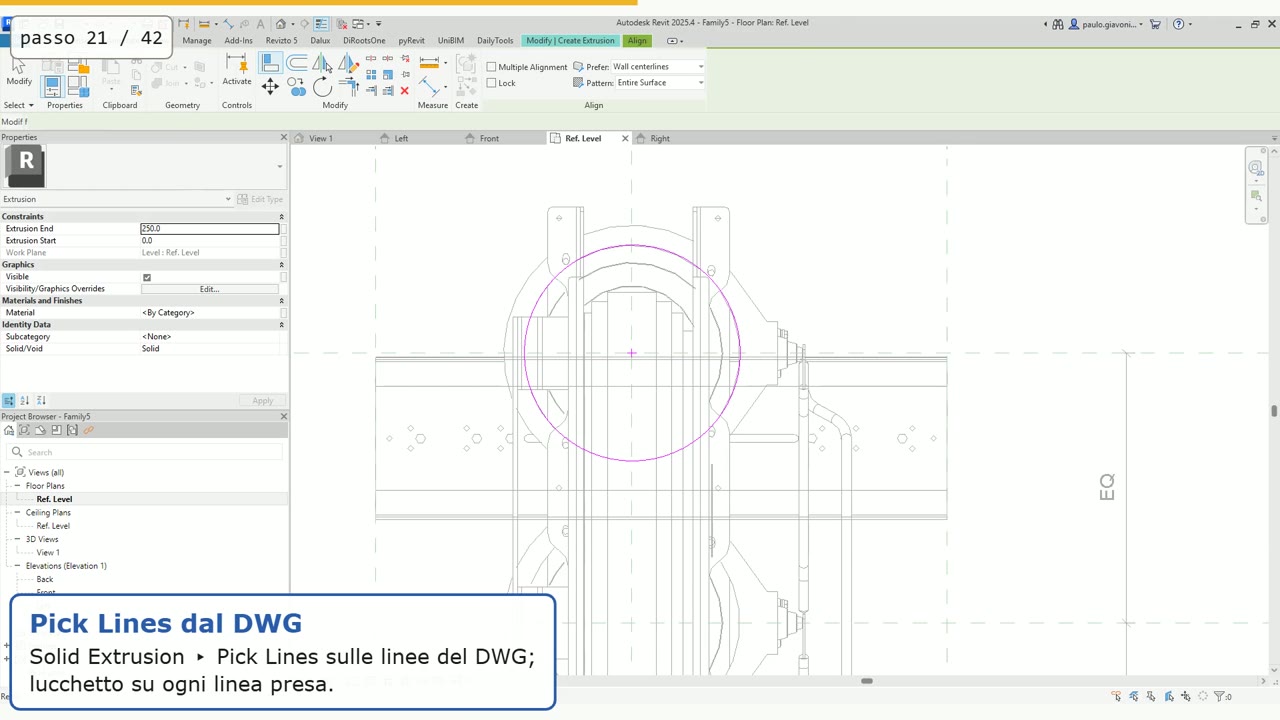
Task: Collapse the Graphics section
Action: coord(281,264)
